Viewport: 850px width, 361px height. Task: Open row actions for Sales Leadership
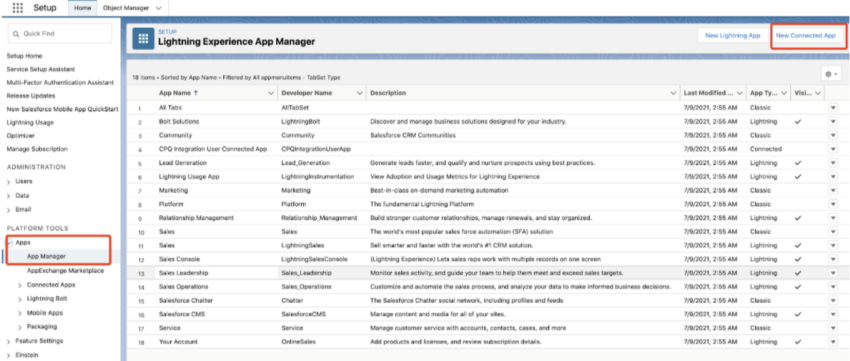tap(833, 273)
